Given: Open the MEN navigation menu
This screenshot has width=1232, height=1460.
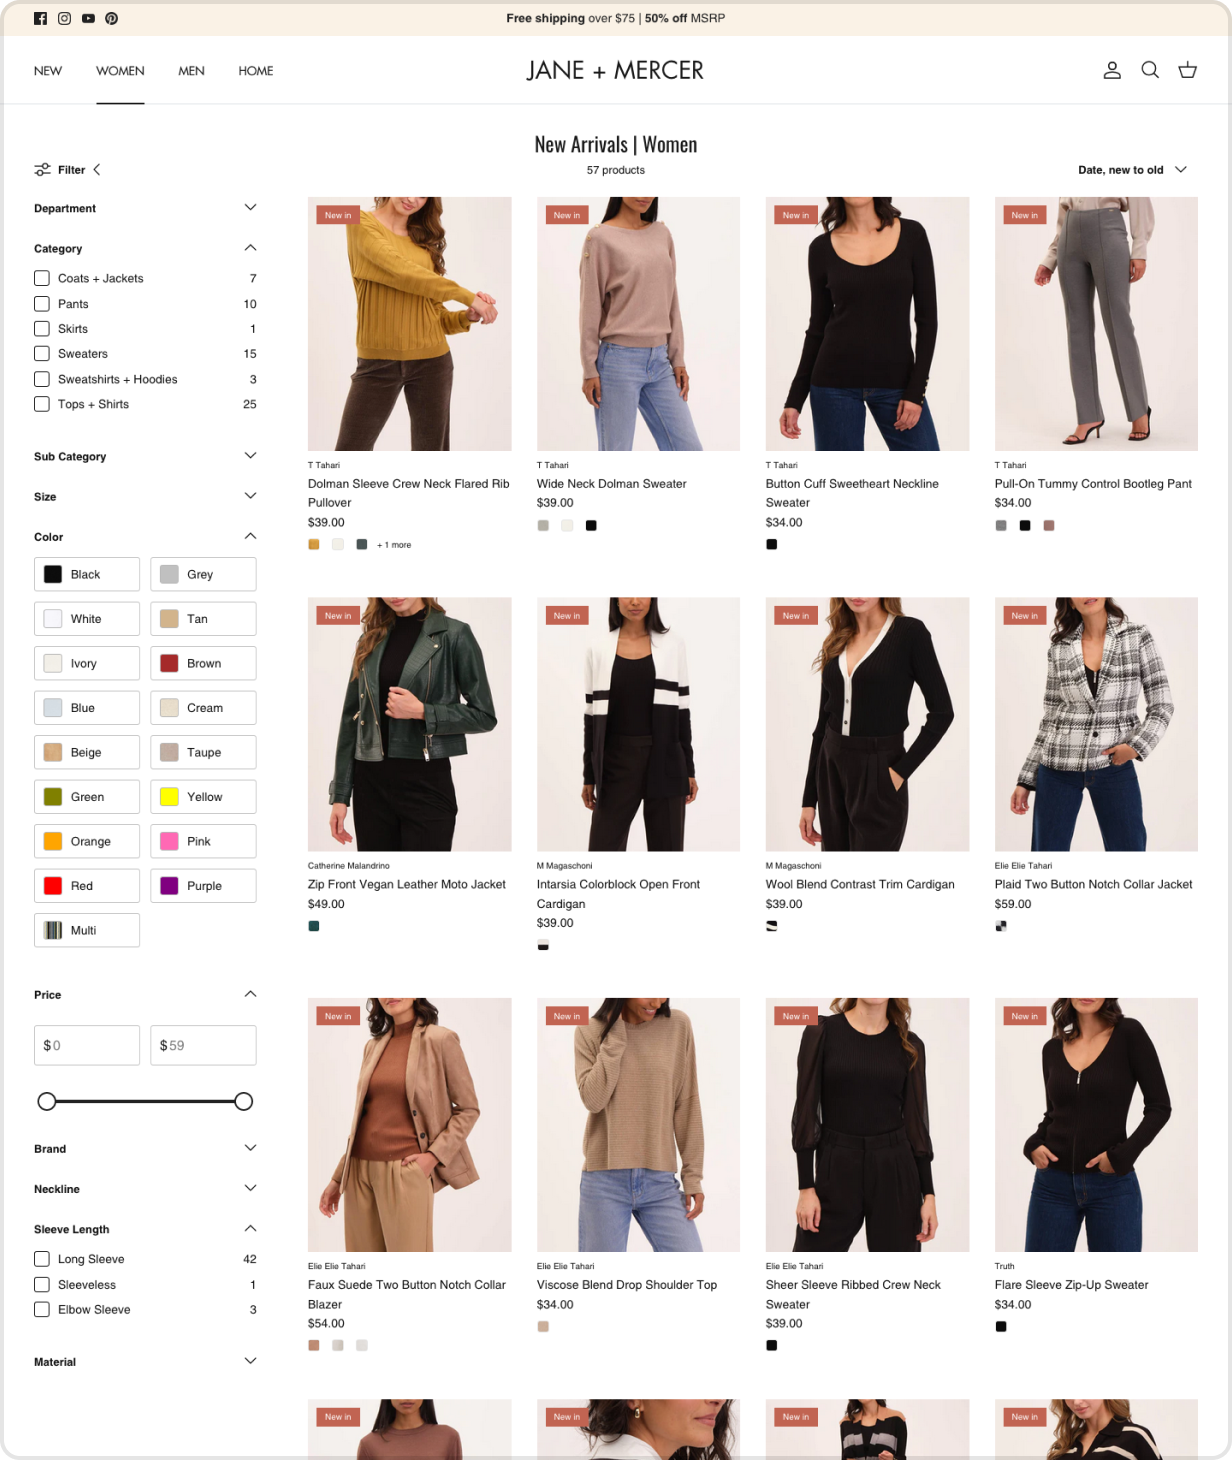Looking at the screenshot, I should click(191, 71).
